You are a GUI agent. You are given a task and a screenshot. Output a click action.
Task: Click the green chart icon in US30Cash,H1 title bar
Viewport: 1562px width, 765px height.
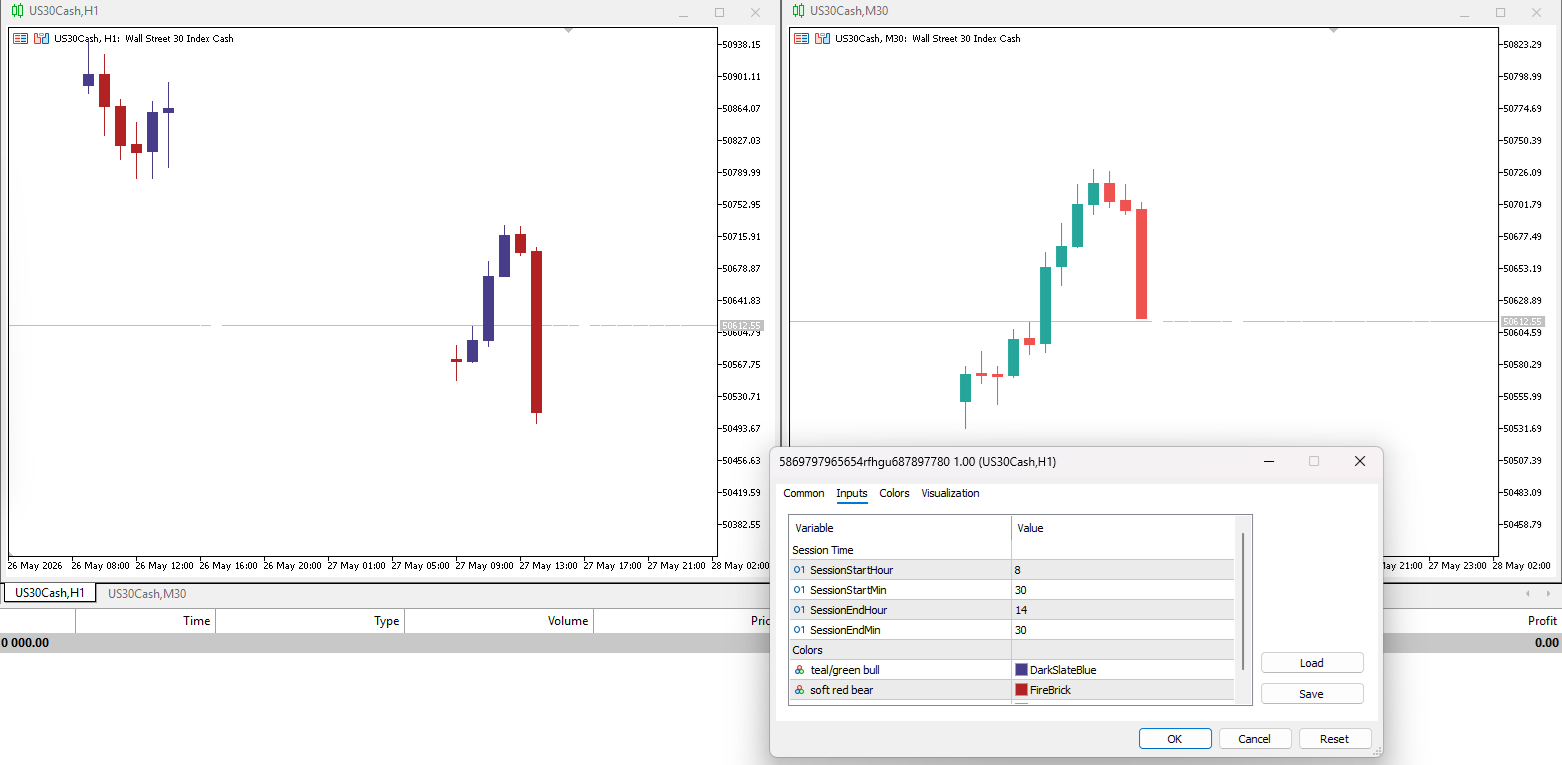pos(17,11)
